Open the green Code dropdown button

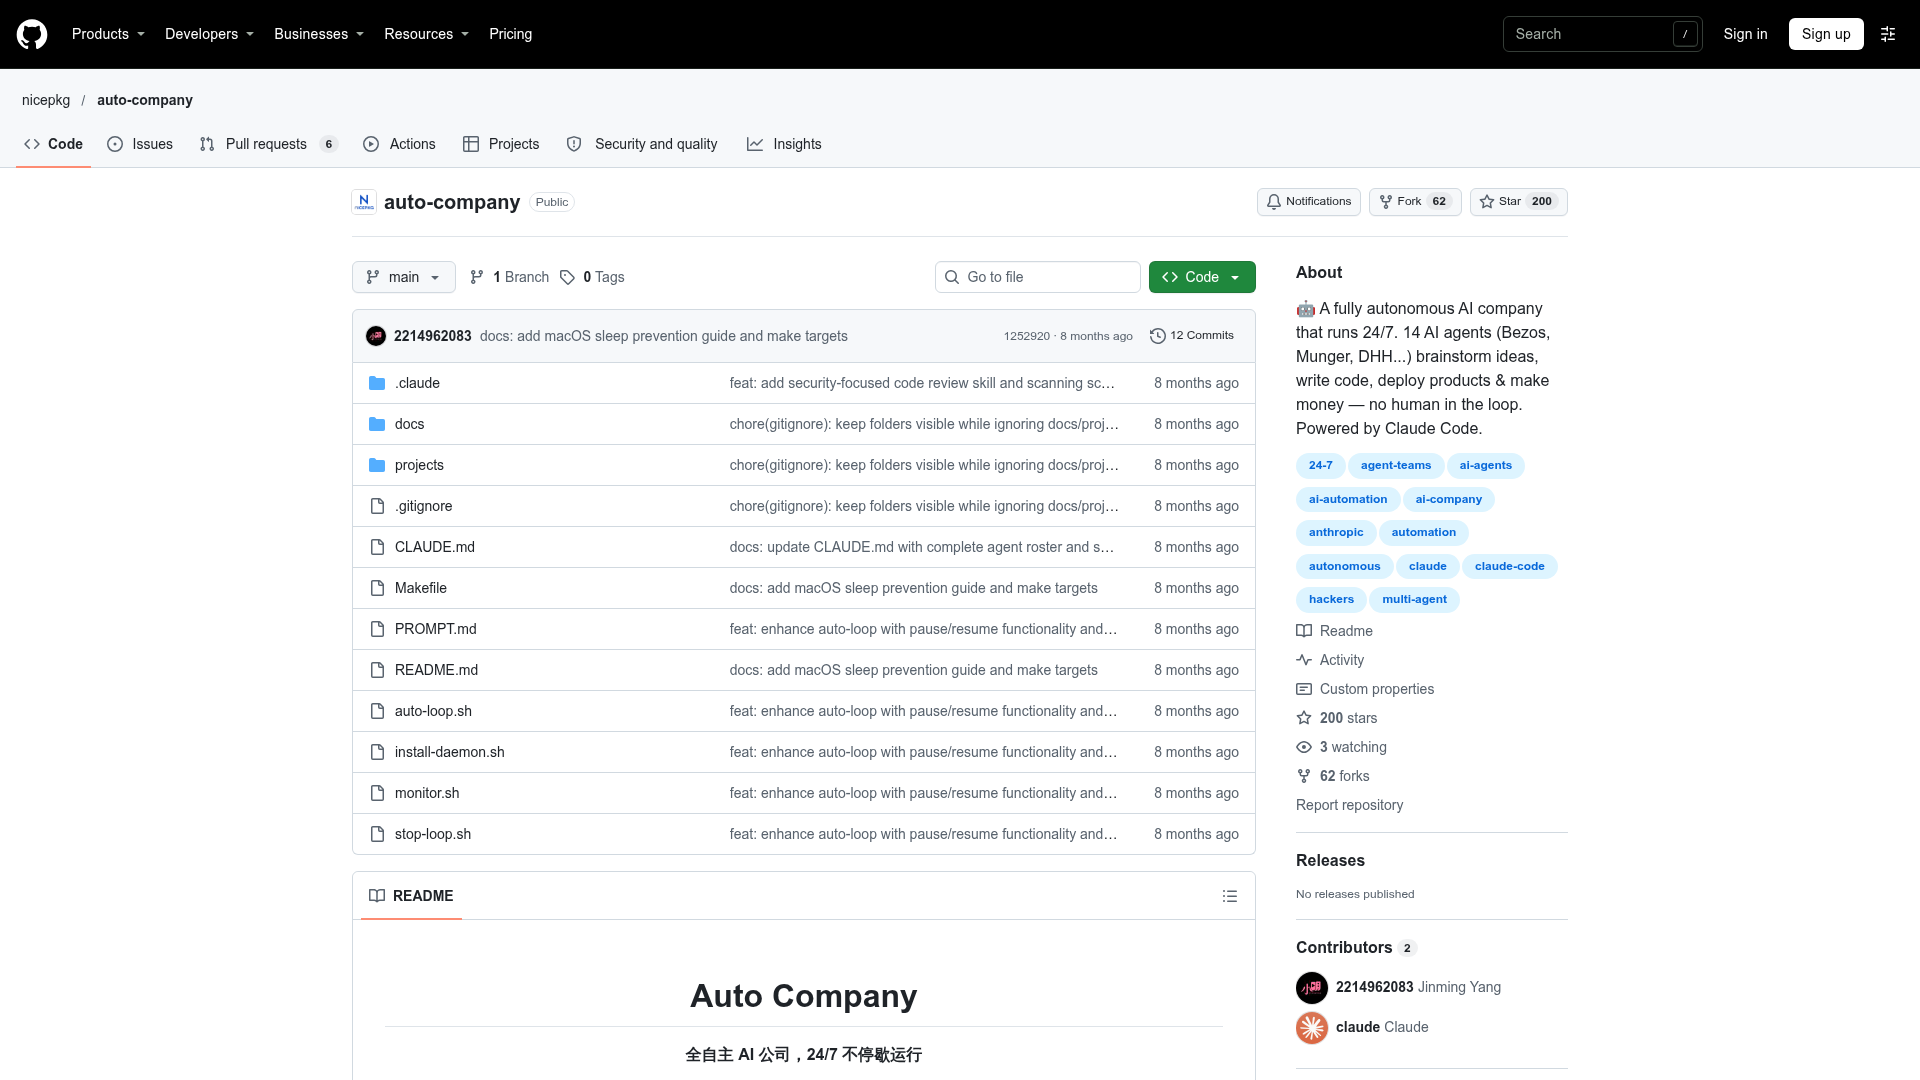[x=1202, y=277]
